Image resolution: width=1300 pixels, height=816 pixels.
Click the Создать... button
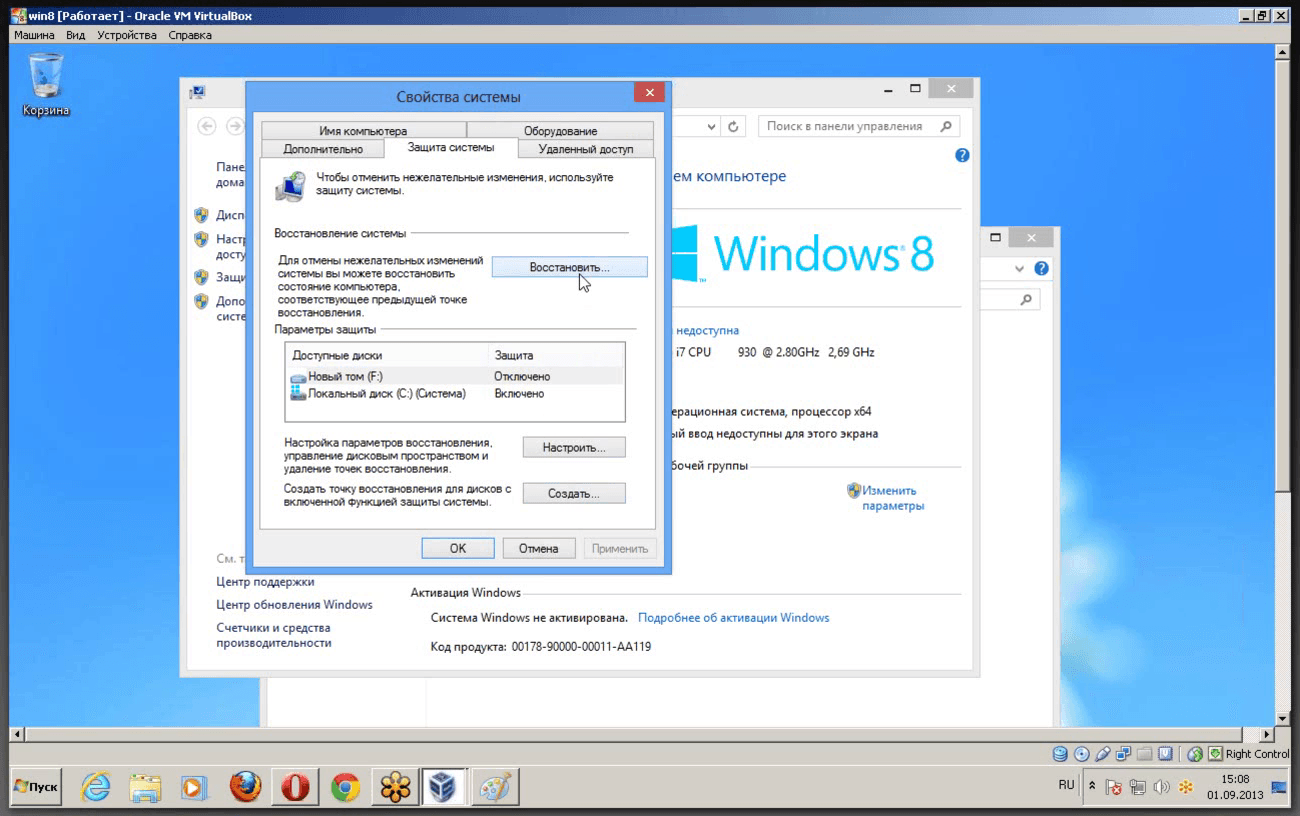point(574,493)
